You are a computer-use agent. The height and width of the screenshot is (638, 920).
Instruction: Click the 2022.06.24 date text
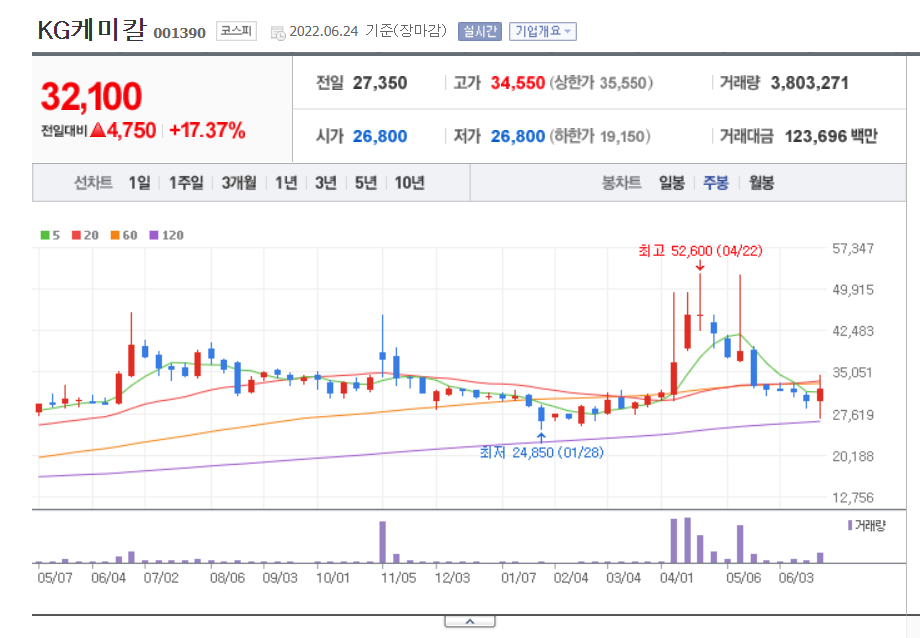[x=324, y=32]
